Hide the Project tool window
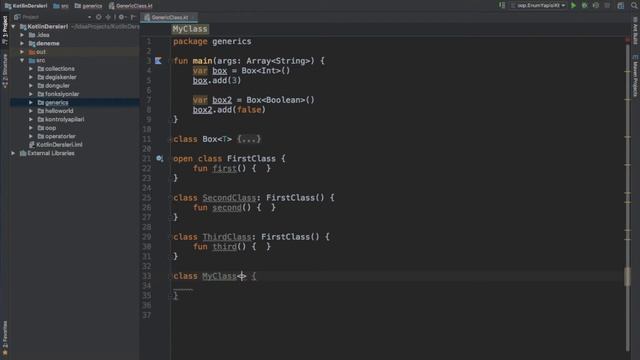This screenshot has height=360, width=640. click(x=133, y=17)
